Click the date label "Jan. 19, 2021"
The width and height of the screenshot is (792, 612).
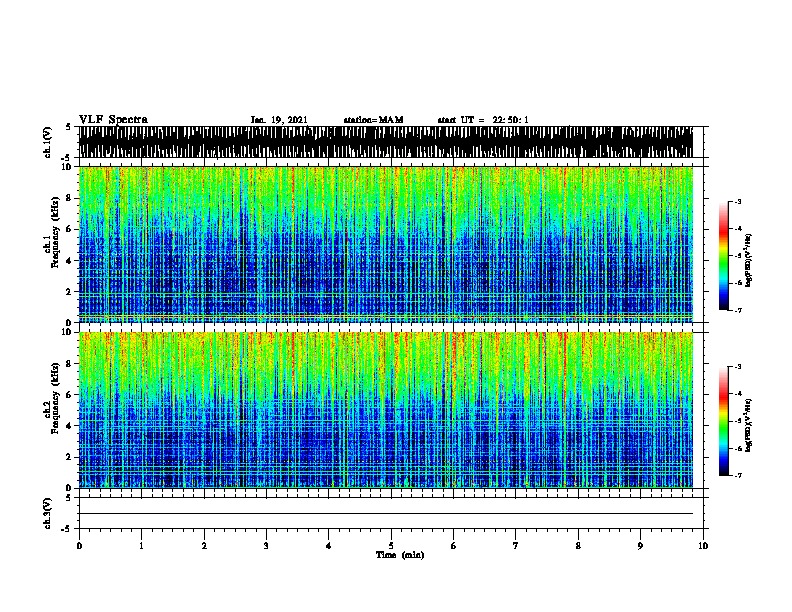tap(279, 120)
